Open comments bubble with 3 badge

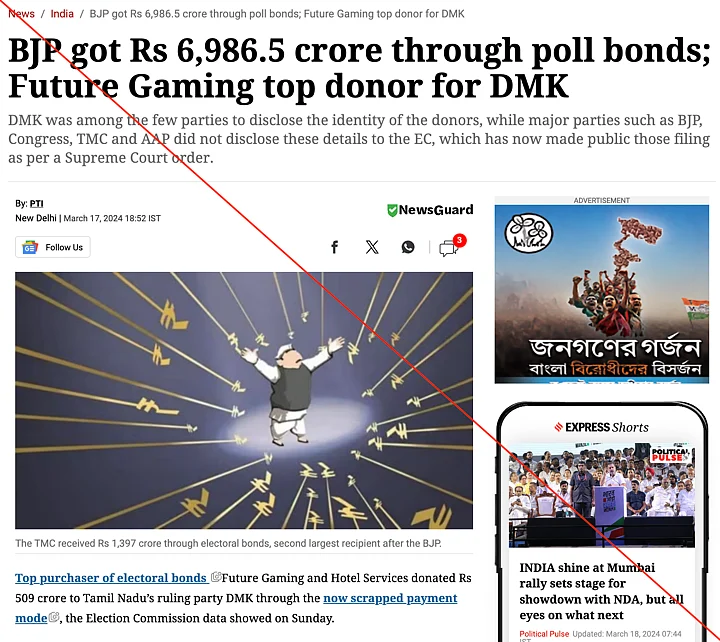(452, 246)
